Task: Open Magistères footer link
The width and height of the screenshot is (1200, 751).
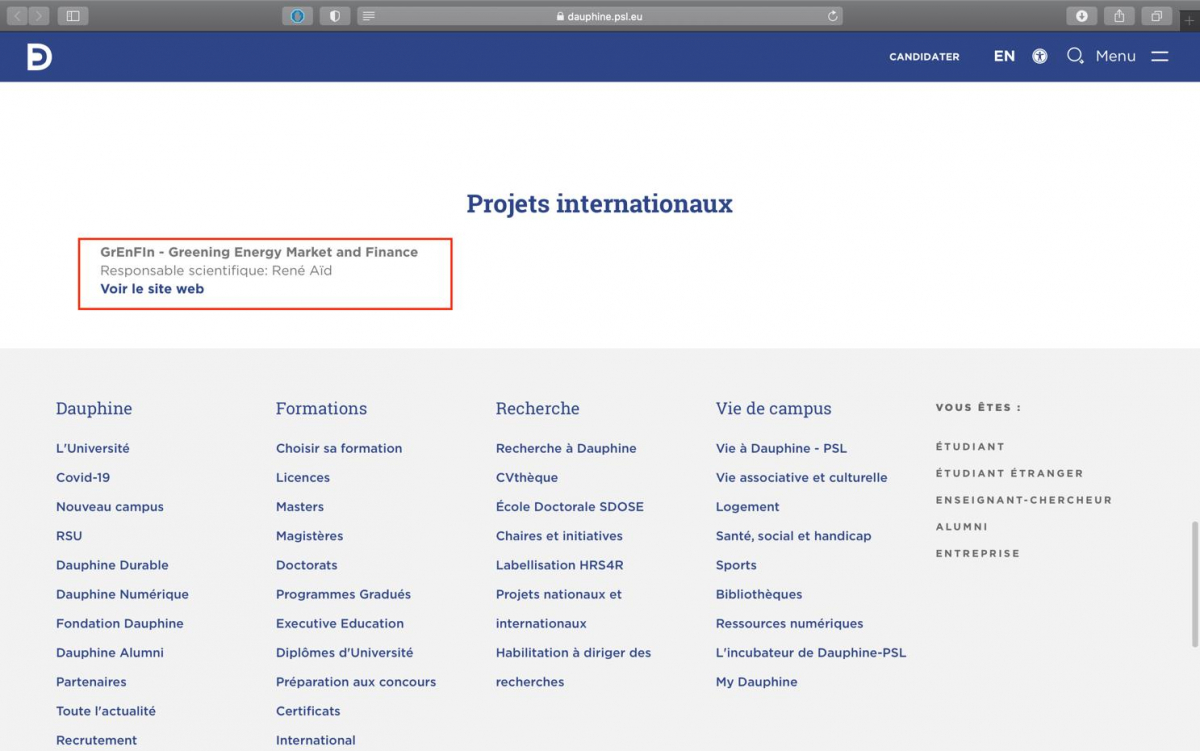Action: tap(309, 535)
